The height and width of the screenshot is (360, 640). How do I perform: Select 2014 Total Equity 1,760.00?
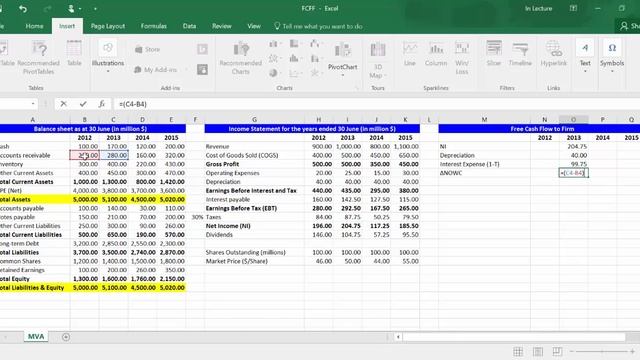143,279
